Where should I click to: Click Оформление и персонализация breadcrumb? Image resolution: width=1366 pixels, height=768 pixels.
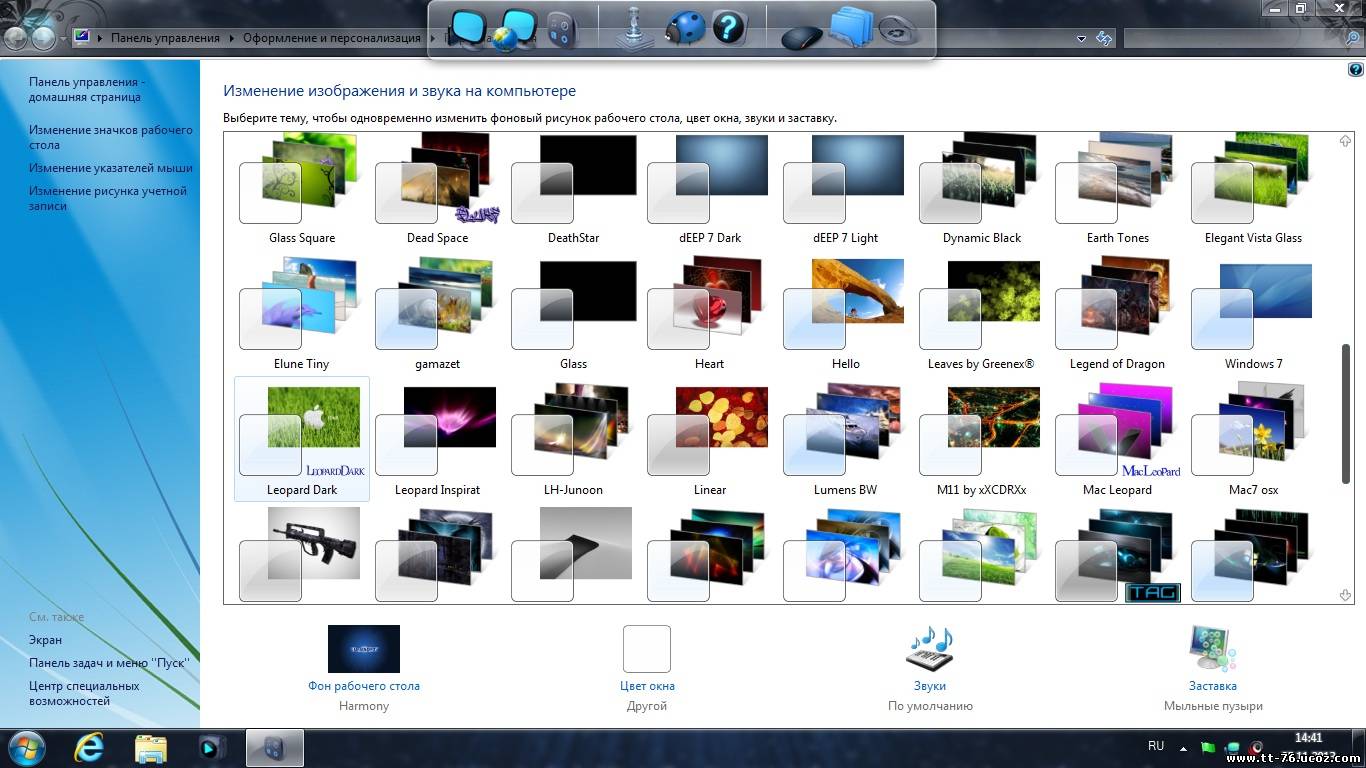click(332, 38)
